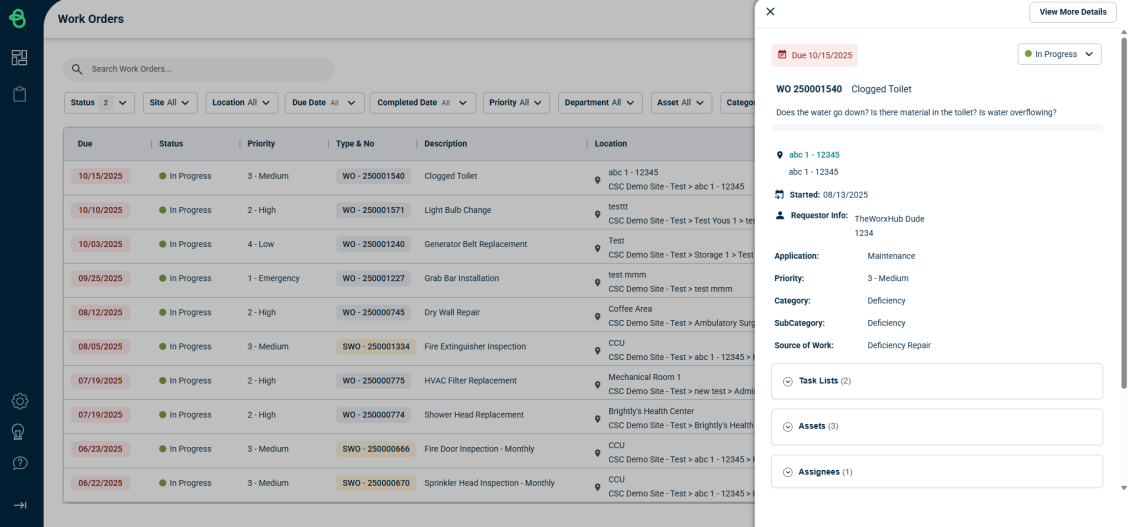
Task: Click location pin icon in Light Bulb Change row
Action: (x=597, y=214)
